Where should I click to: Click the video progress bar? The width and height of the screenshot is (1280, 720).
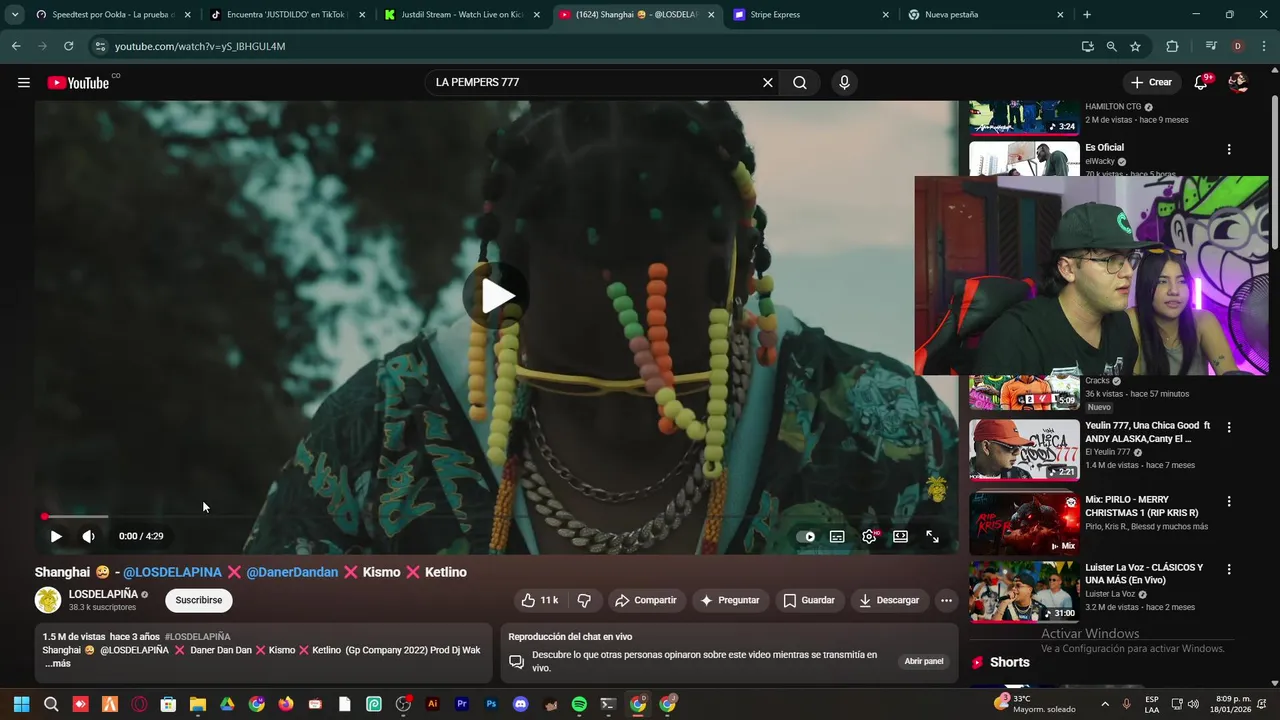(497, 517)
